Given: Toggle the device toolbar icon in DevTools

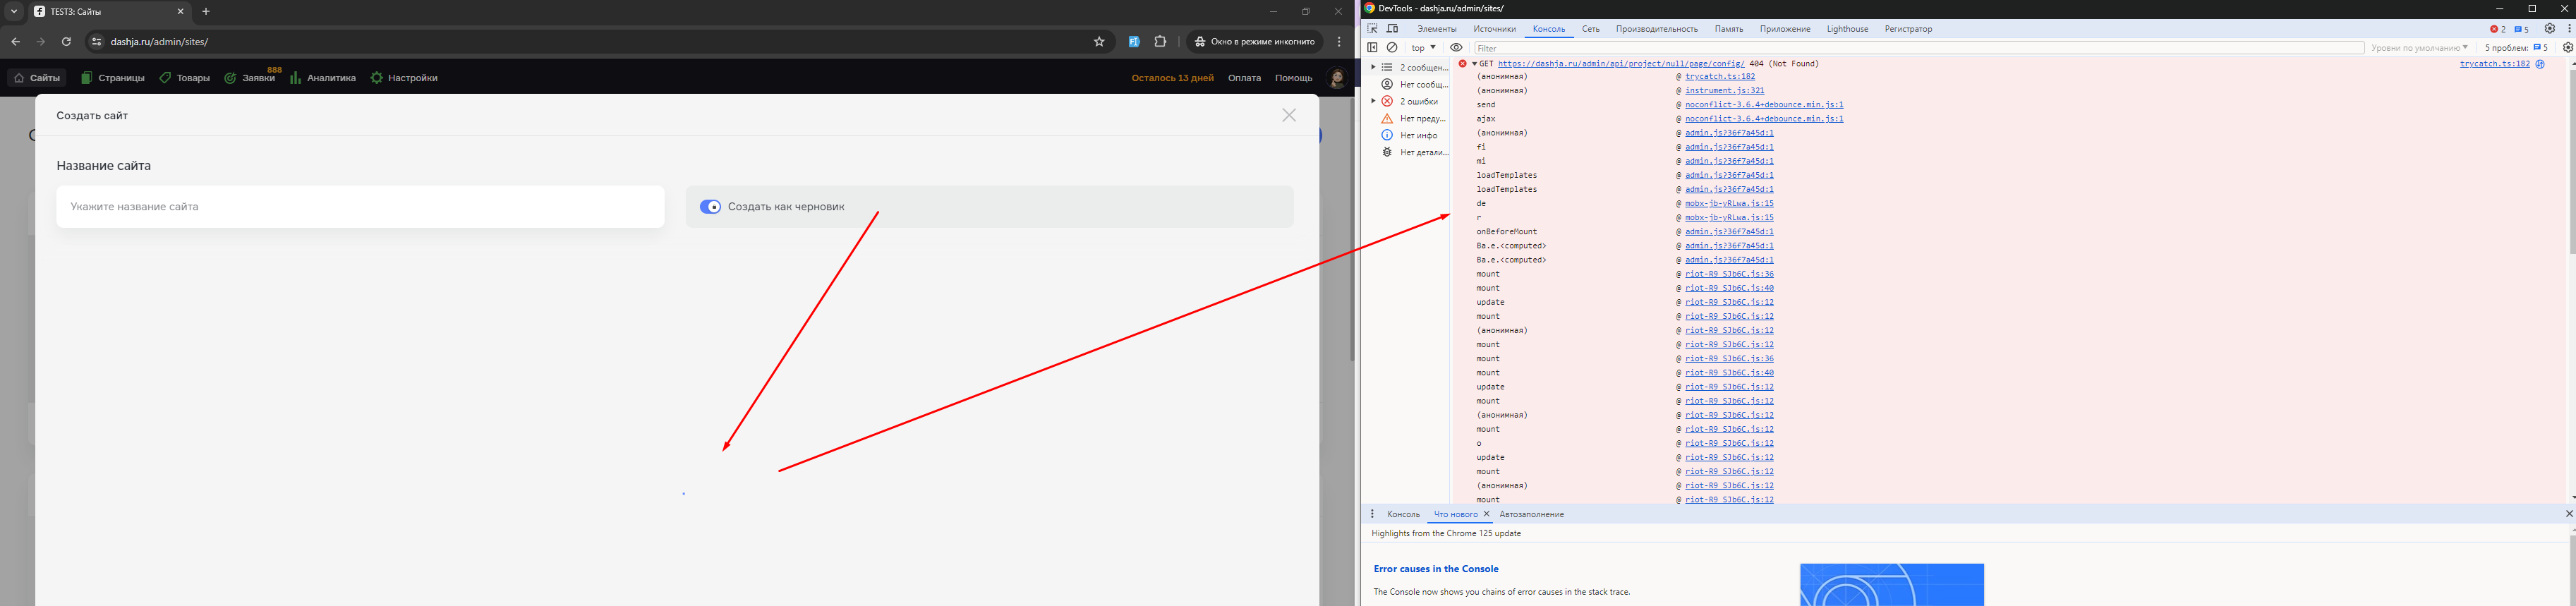Looking at the screenshot, I should pyautogui.click(x=1392, y=29).
